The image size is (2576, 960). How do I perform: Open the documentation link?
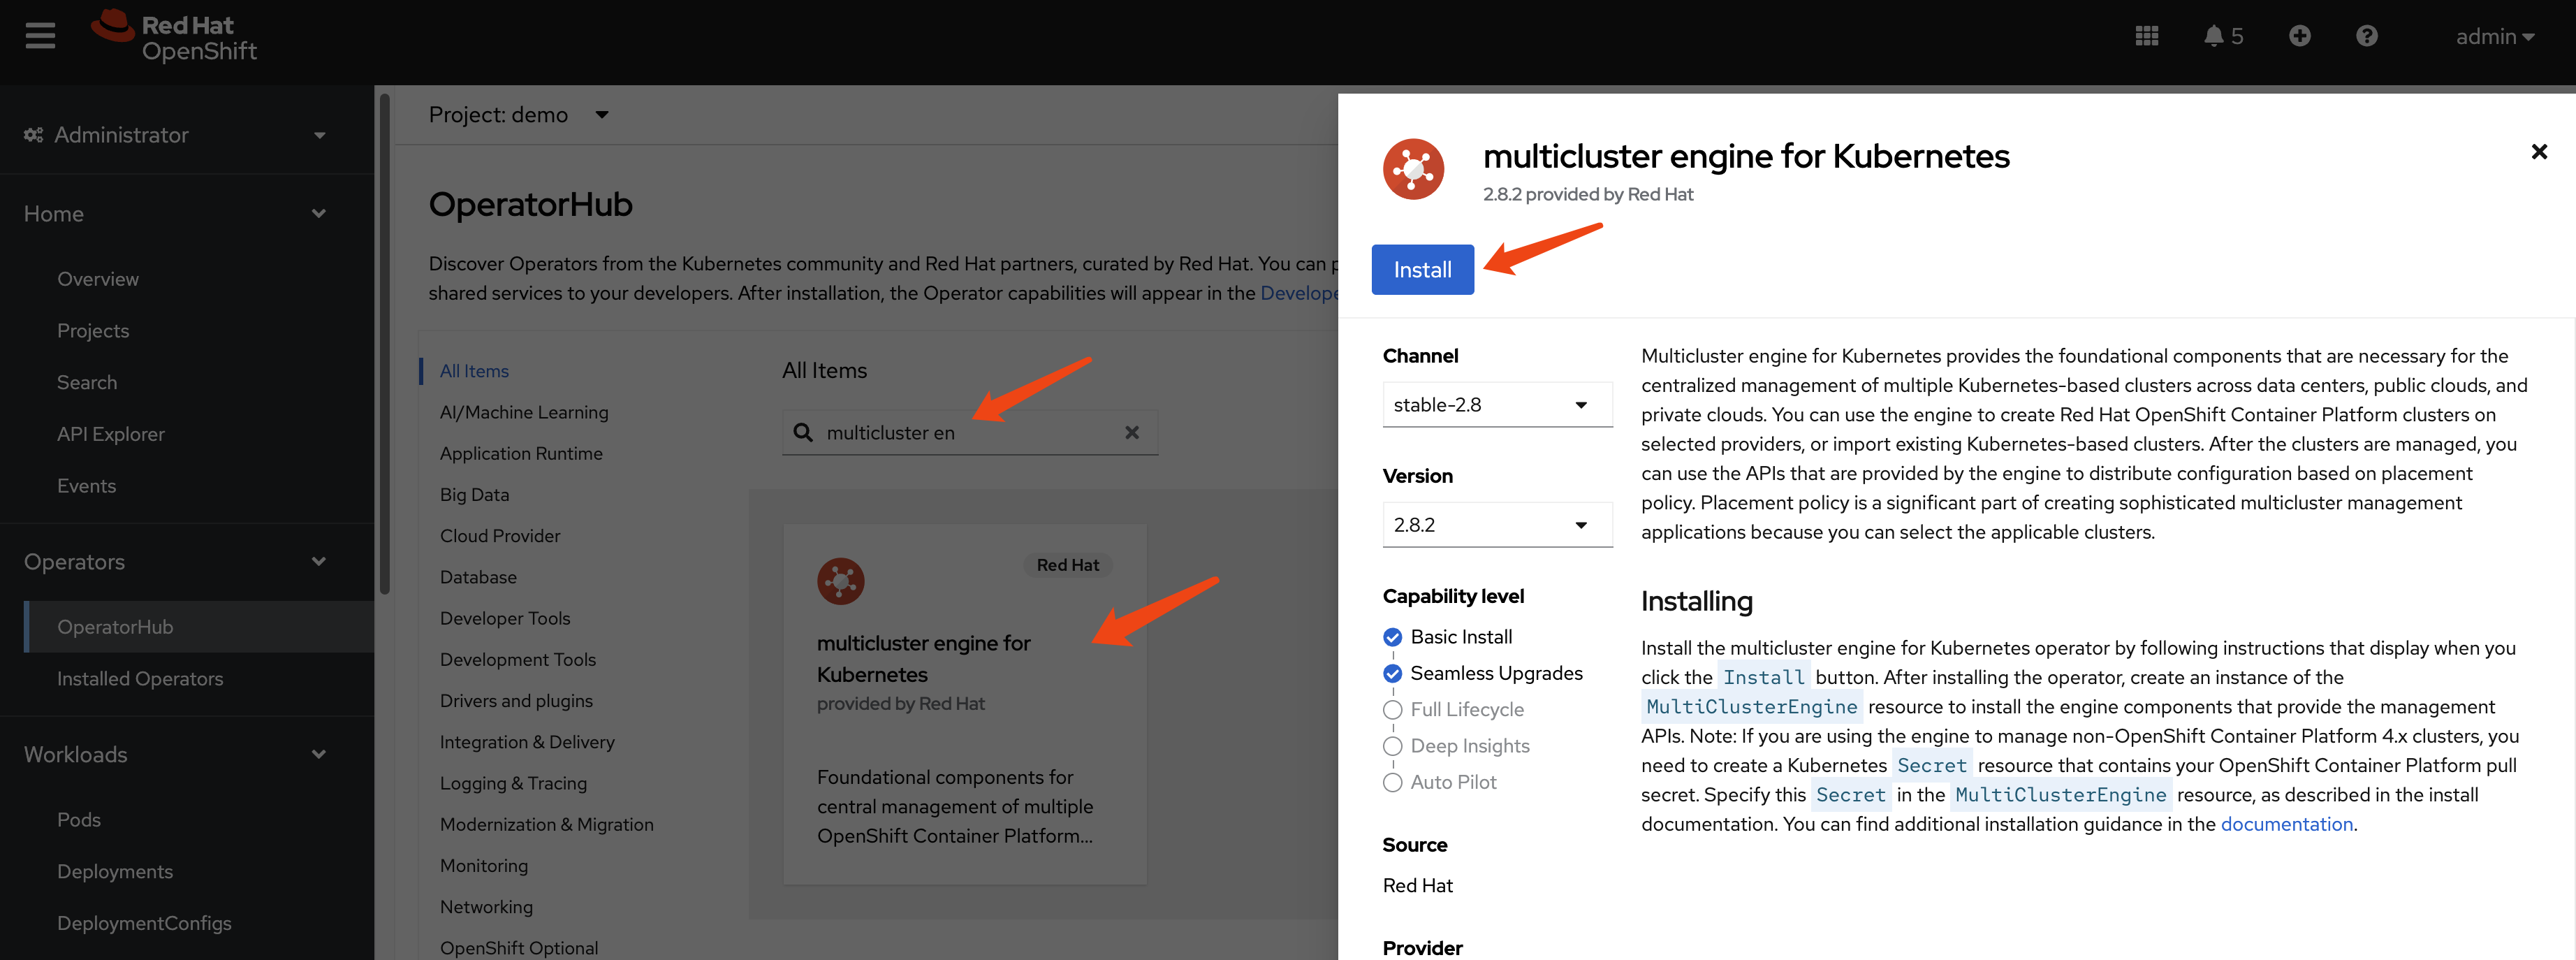coord(2286,824)
